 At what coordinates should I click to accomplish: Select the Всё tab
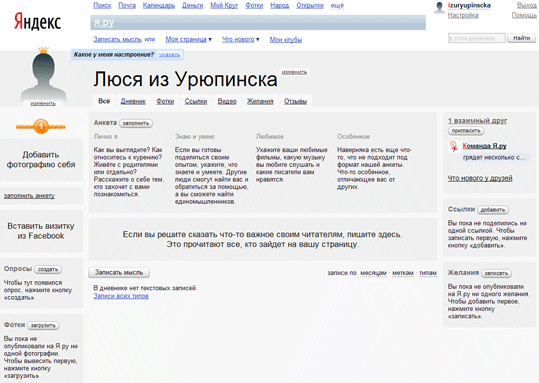(x=104, y=101)
